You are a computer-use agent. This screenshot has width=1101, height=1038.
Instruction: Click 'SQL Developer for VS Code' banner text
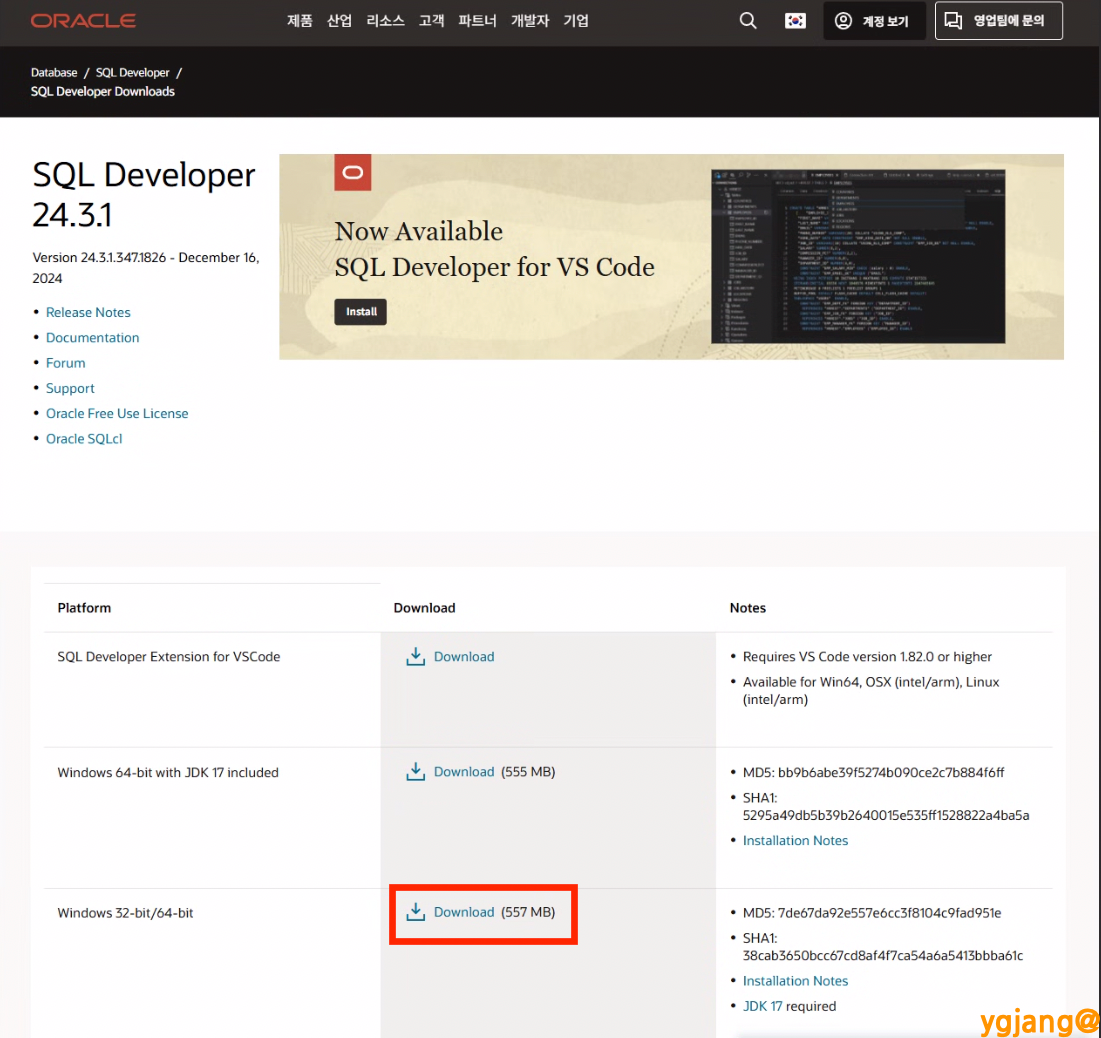(494, 267)
